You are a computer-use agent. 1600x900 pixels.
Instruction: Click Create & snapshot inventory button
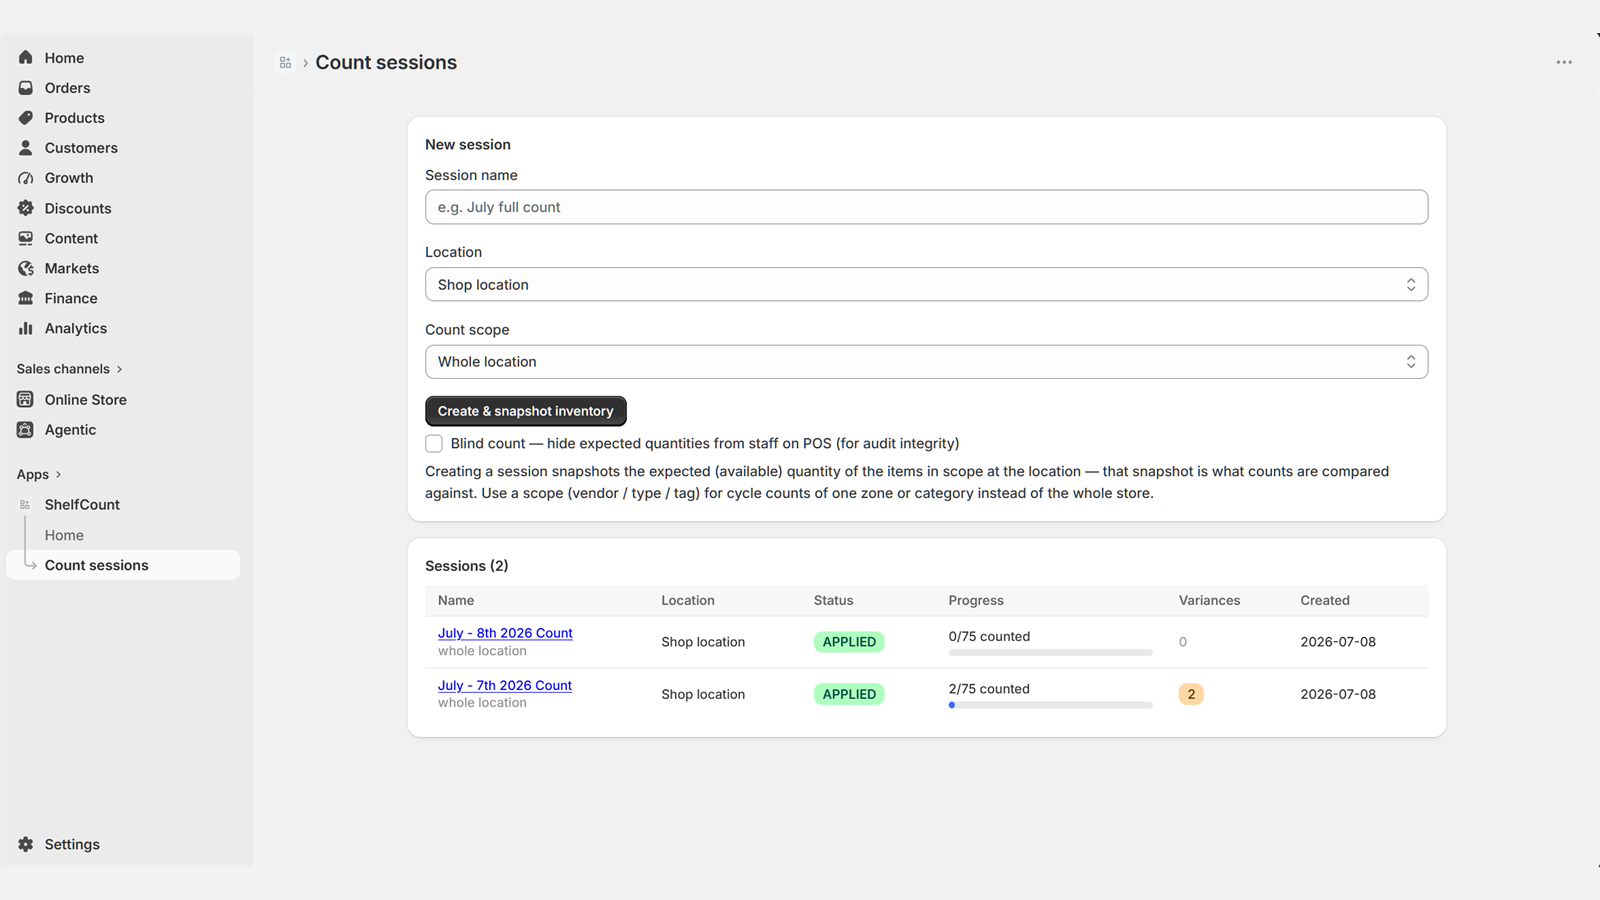[526, 411]
